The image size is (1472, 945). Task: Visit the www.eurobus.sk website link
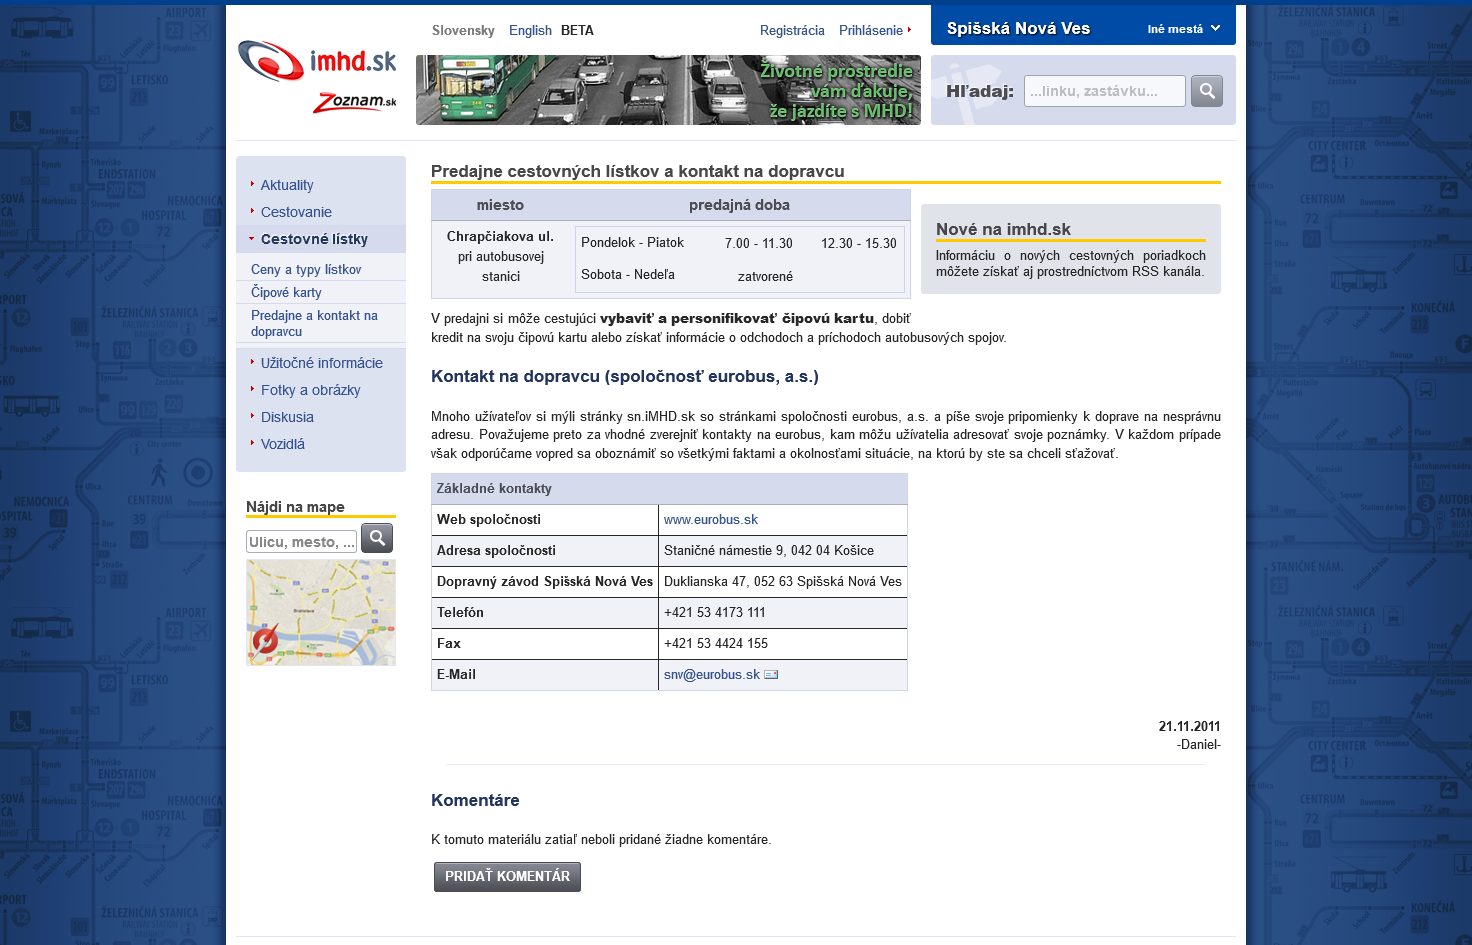[x=711, y=520]
